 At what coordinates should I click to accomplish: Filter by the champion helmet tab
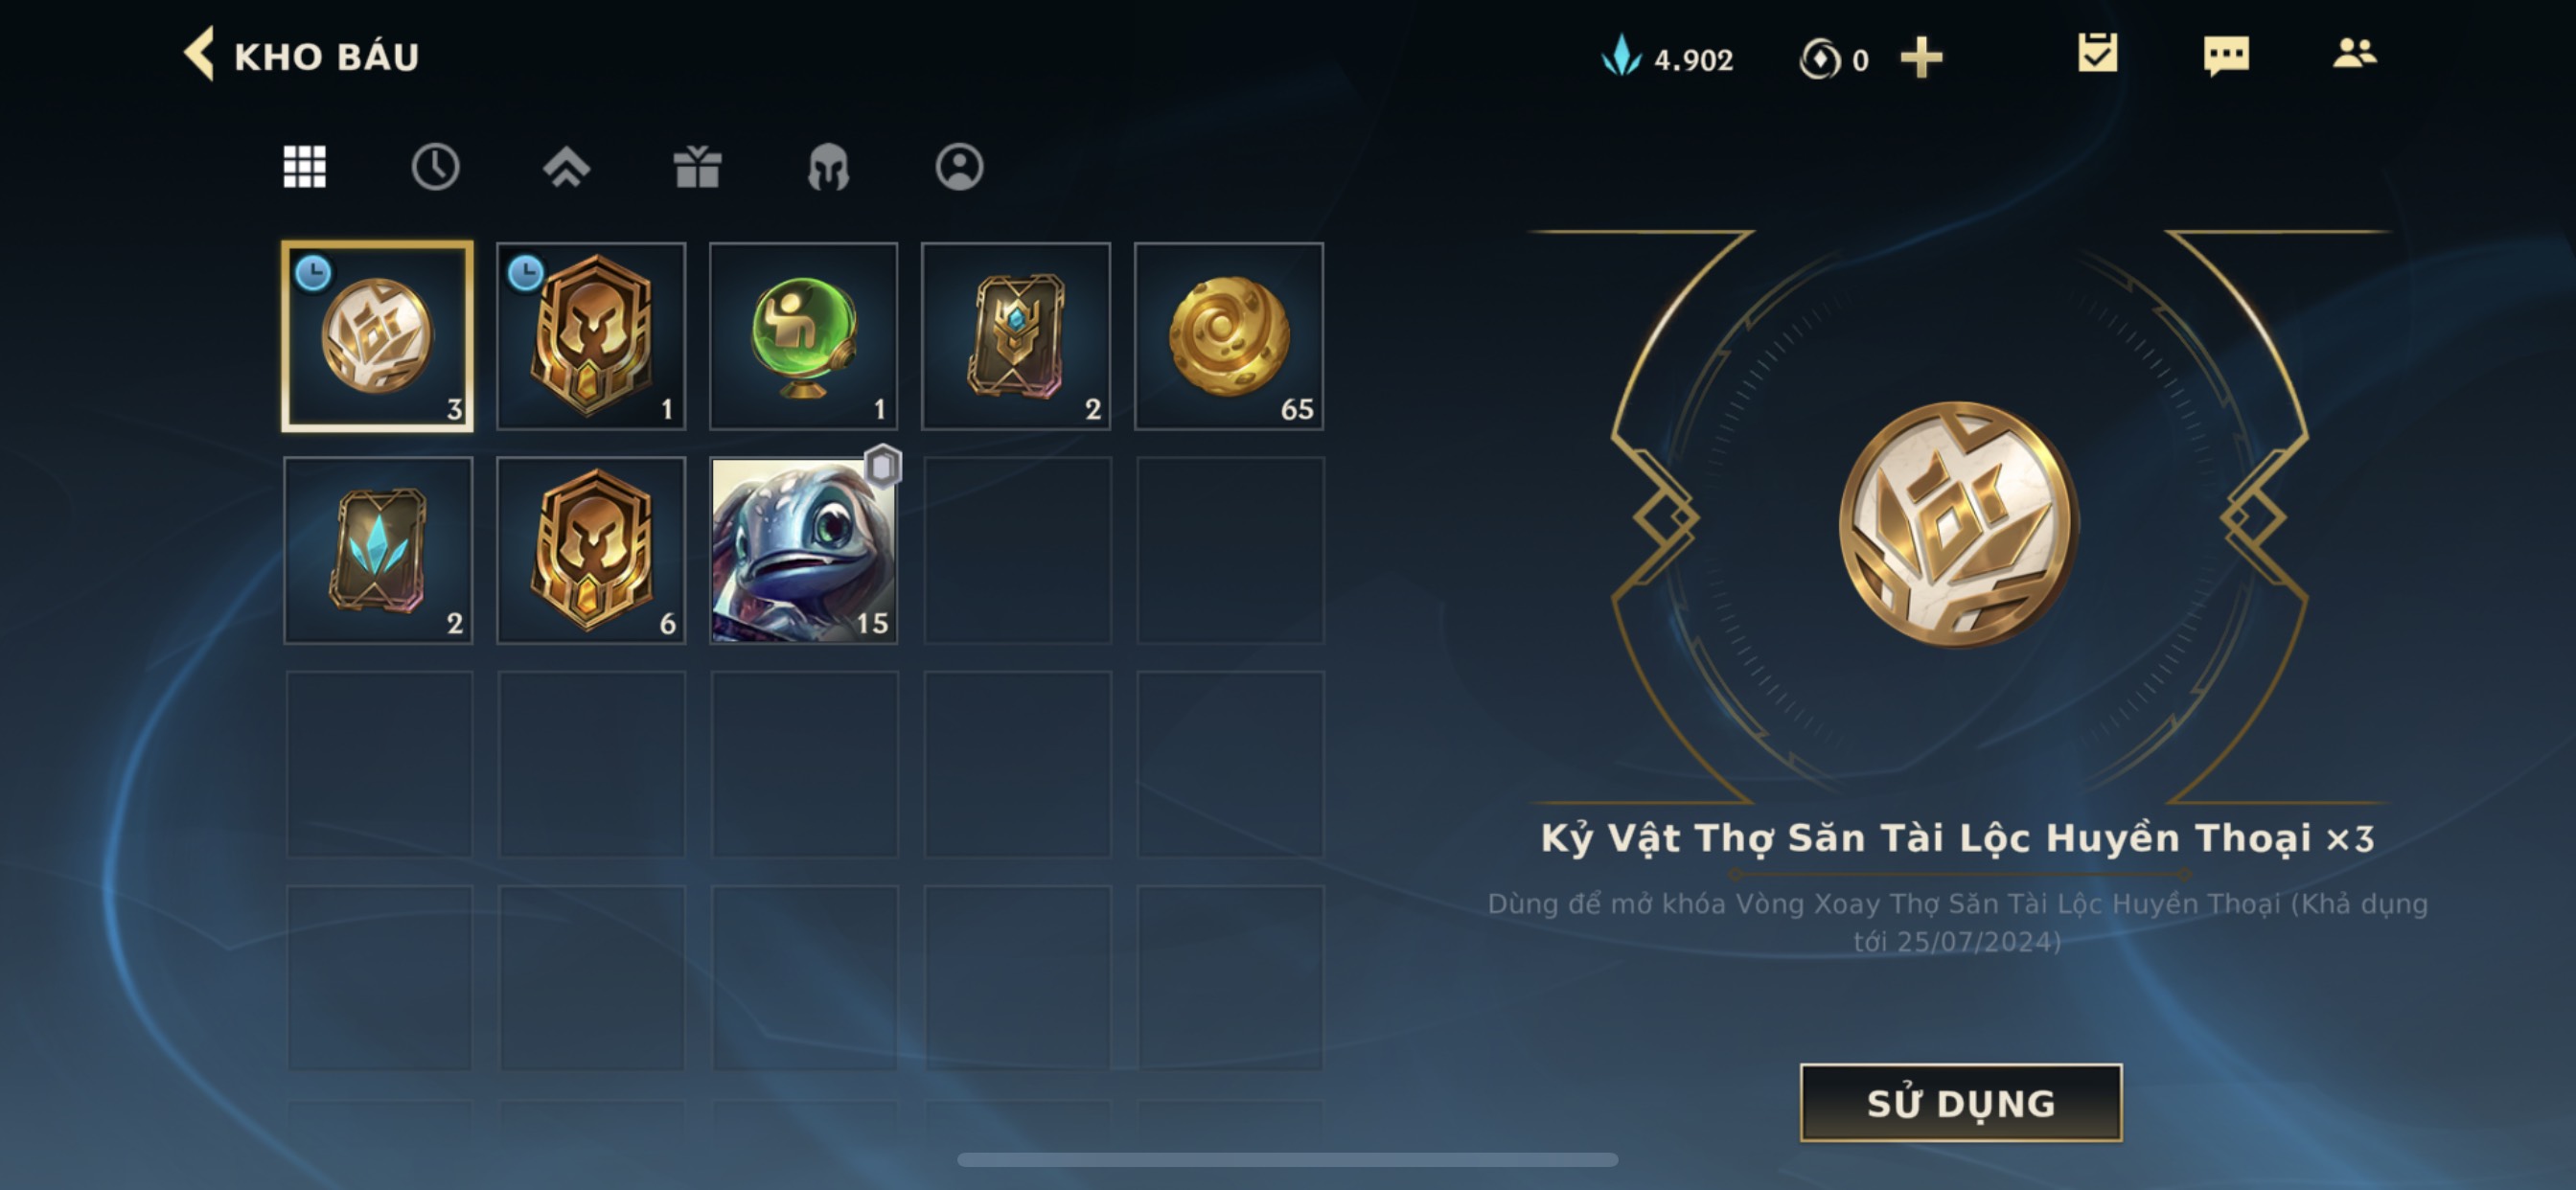(x=828, y=166)
